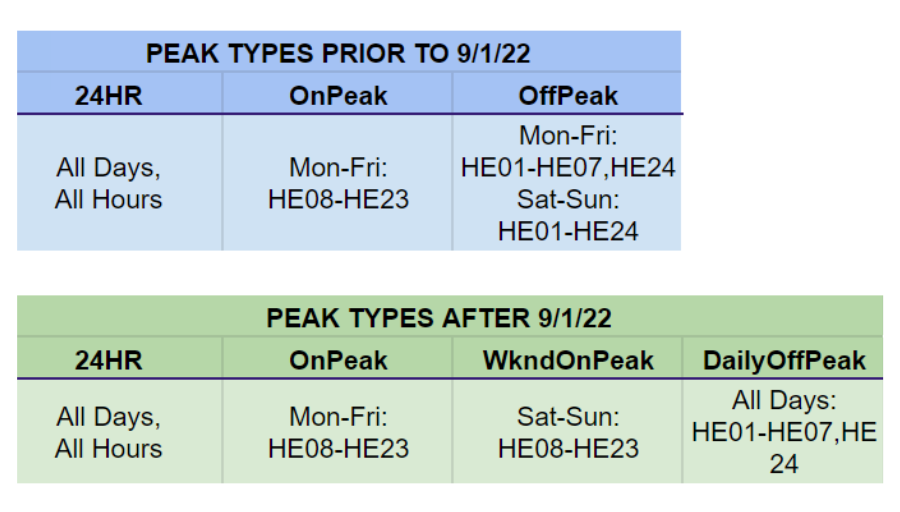Click the 'PEAK TYPES AFTER 9/1/22' title
This screenshot has width=900, height=512.
(x=439, y=318)
